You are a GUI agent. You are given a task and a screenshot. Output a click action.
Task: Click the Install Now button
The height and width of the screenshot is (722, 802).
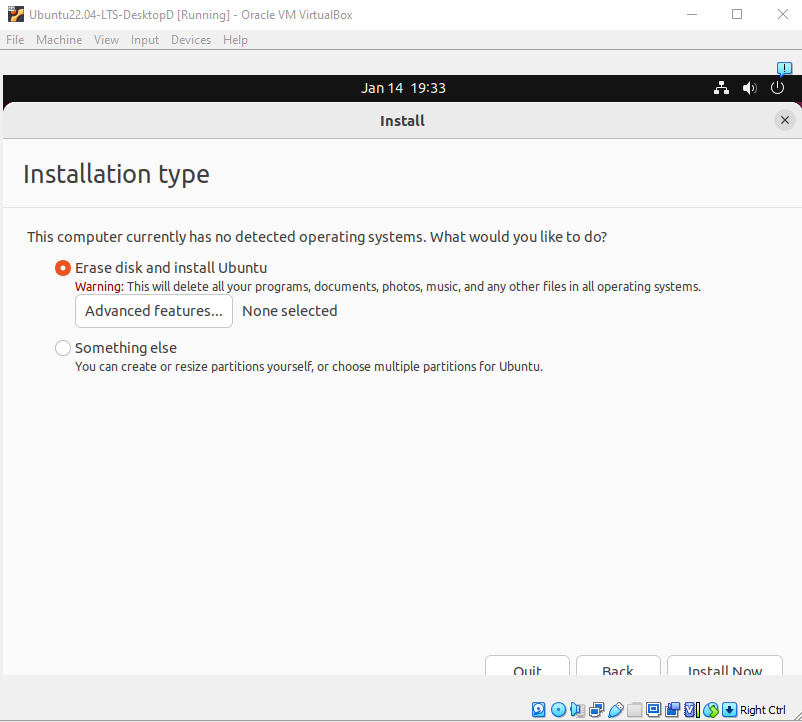click(x=724, y=668)
